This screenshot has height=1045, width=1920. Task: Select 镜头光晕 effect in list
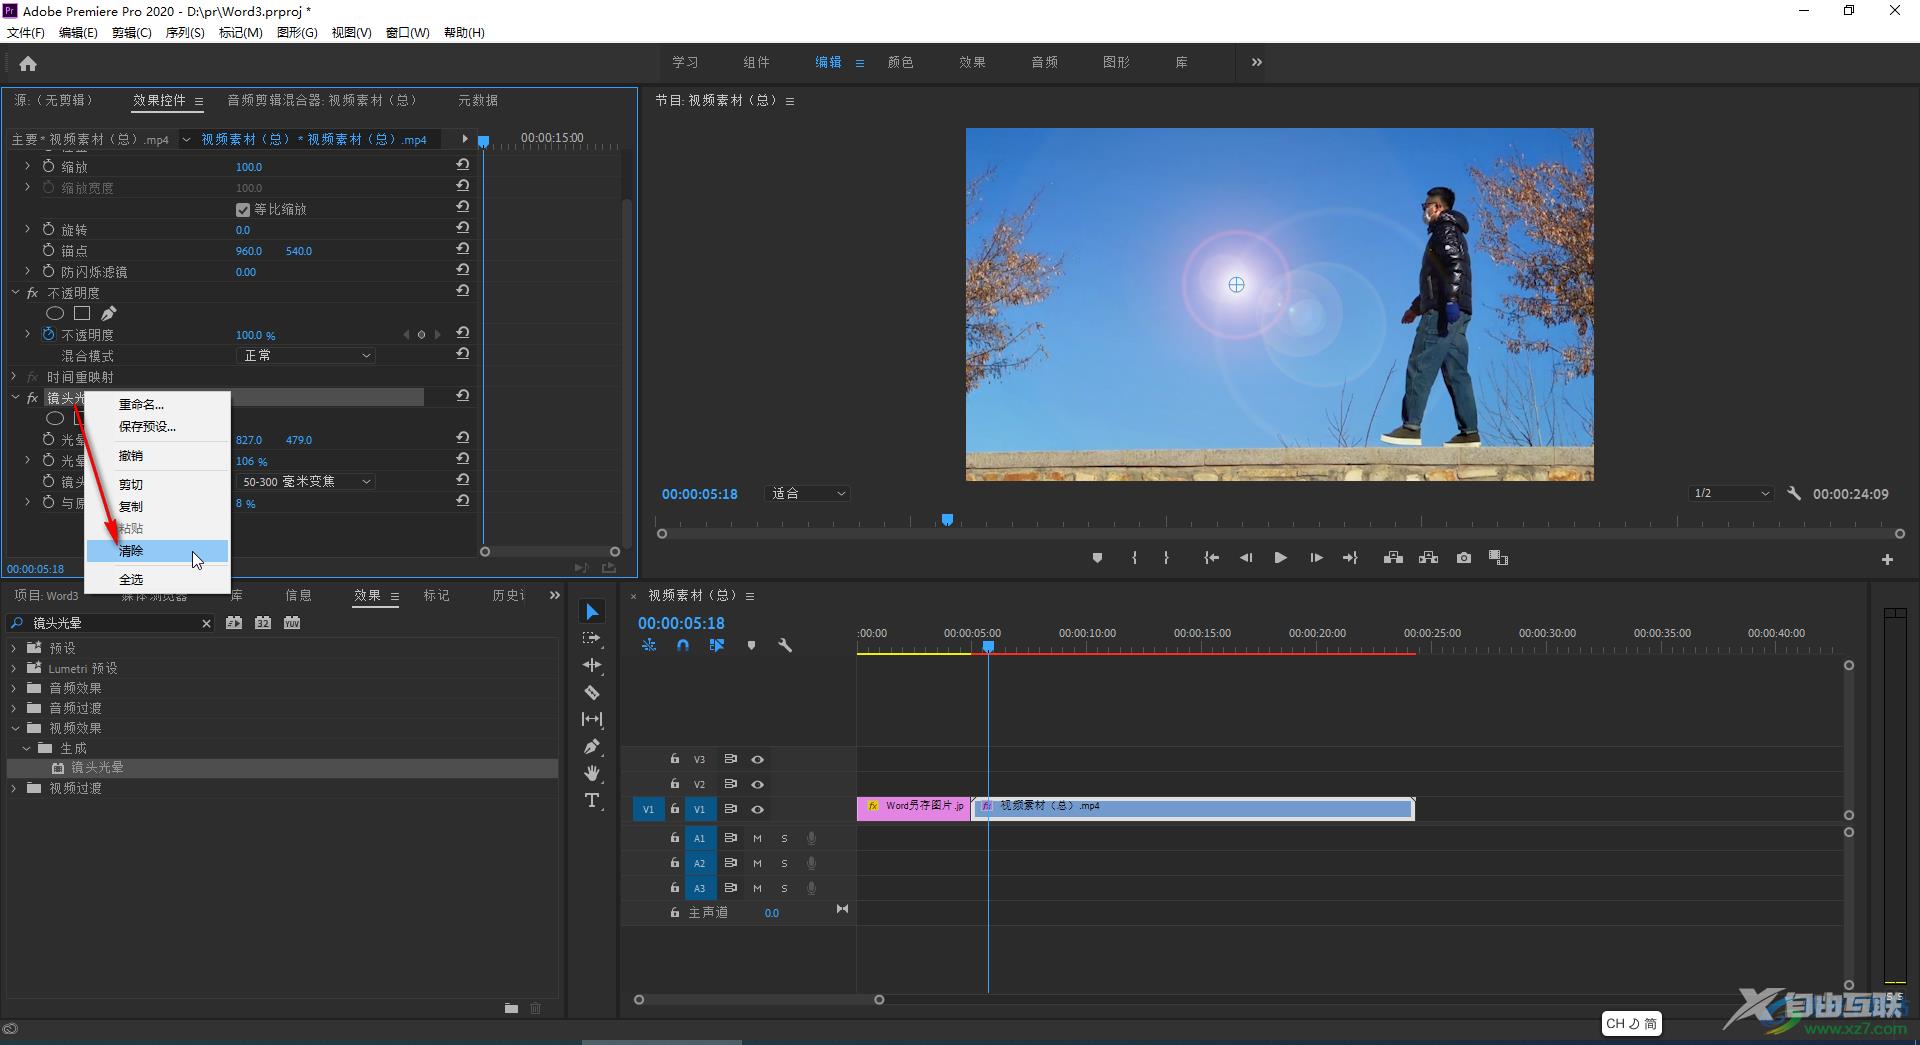tap(97, 768)
